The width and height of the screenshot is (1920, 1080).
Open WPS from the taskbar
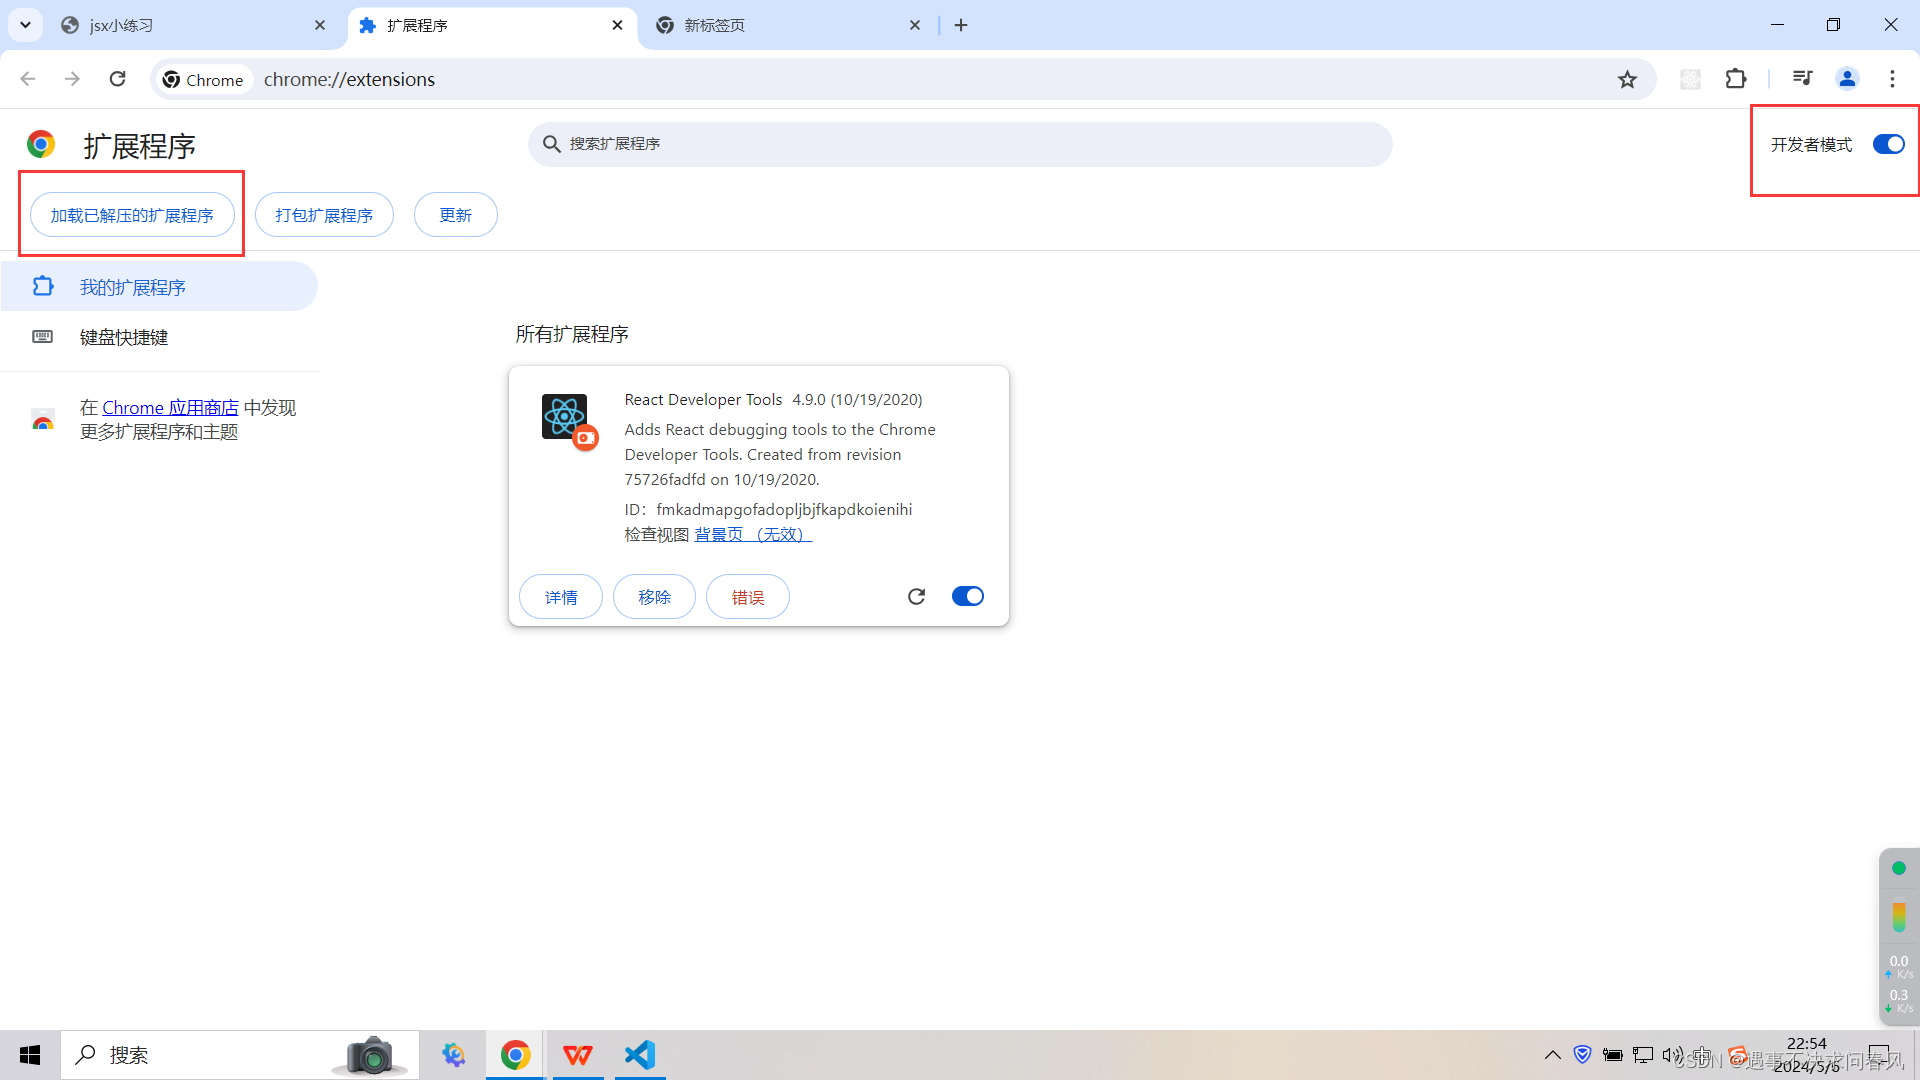[577, 1054]
